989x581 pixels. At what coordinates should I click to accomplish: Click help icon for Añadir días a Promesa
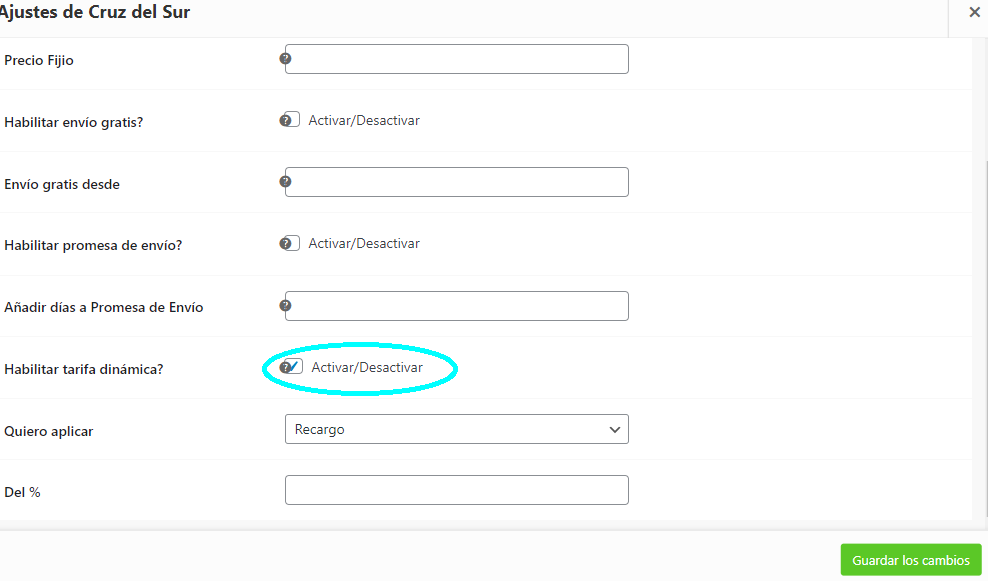[x=285, y=305]
